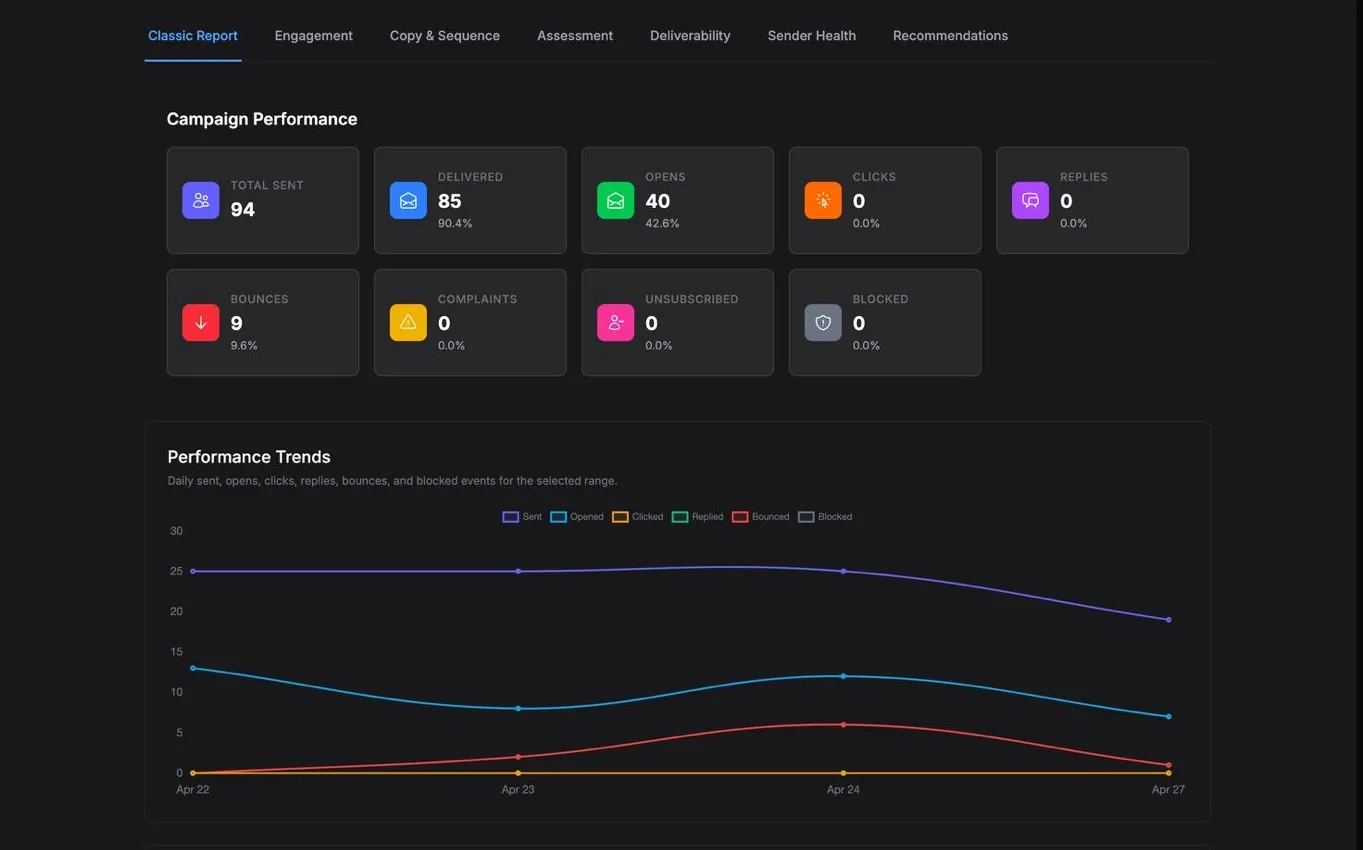
Task: Click the Opened data point at Apr 23
Action: (x=518, y=708)
